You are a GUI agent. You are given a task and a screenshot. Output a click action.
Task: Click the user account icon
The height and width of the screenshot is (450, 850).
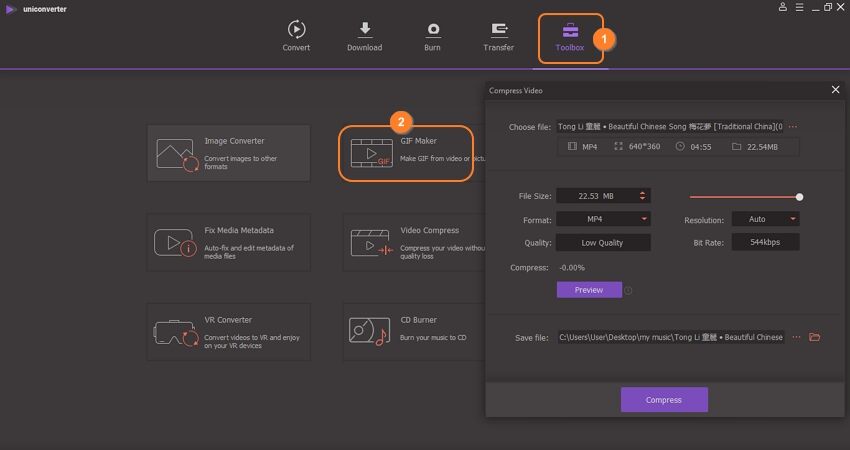coord(782,7)
